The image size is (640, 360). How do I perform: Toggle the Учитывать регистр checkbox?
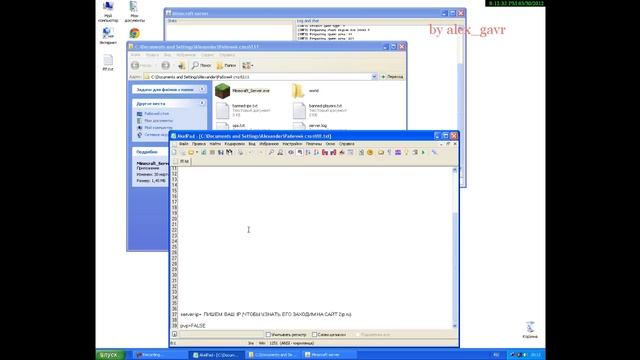(x=268, y=334)
